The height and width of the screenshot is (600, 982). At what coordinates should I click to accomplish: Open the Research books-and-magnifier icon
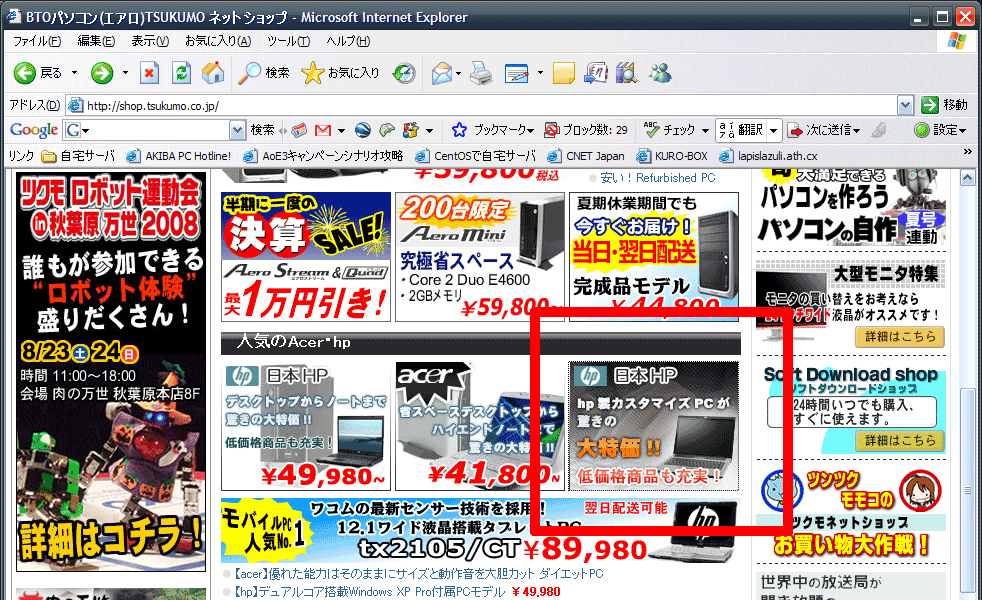(x=626, y=73)
